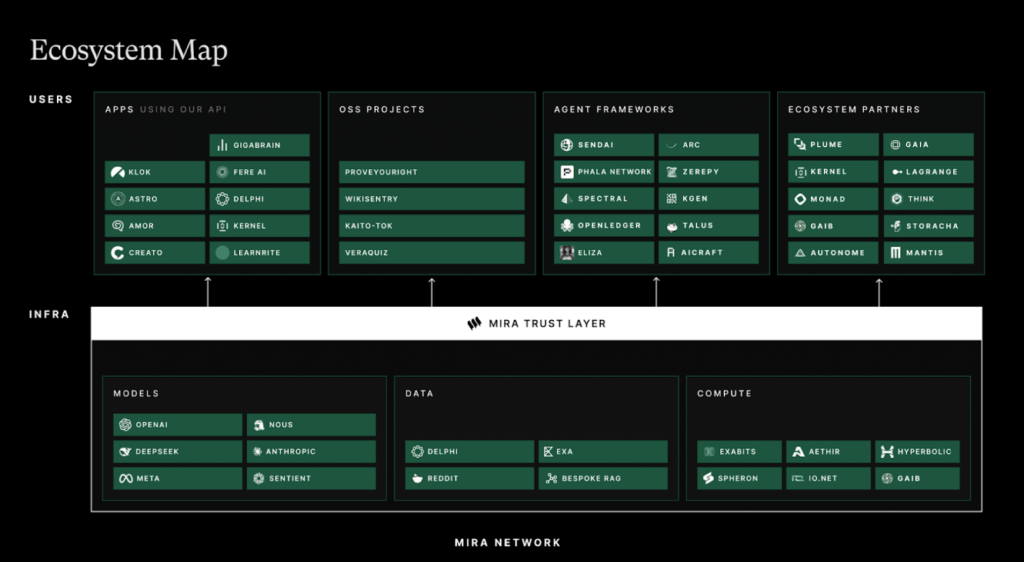Click the Reddit logo icon
1024x562 pixels.
point(418,479)
